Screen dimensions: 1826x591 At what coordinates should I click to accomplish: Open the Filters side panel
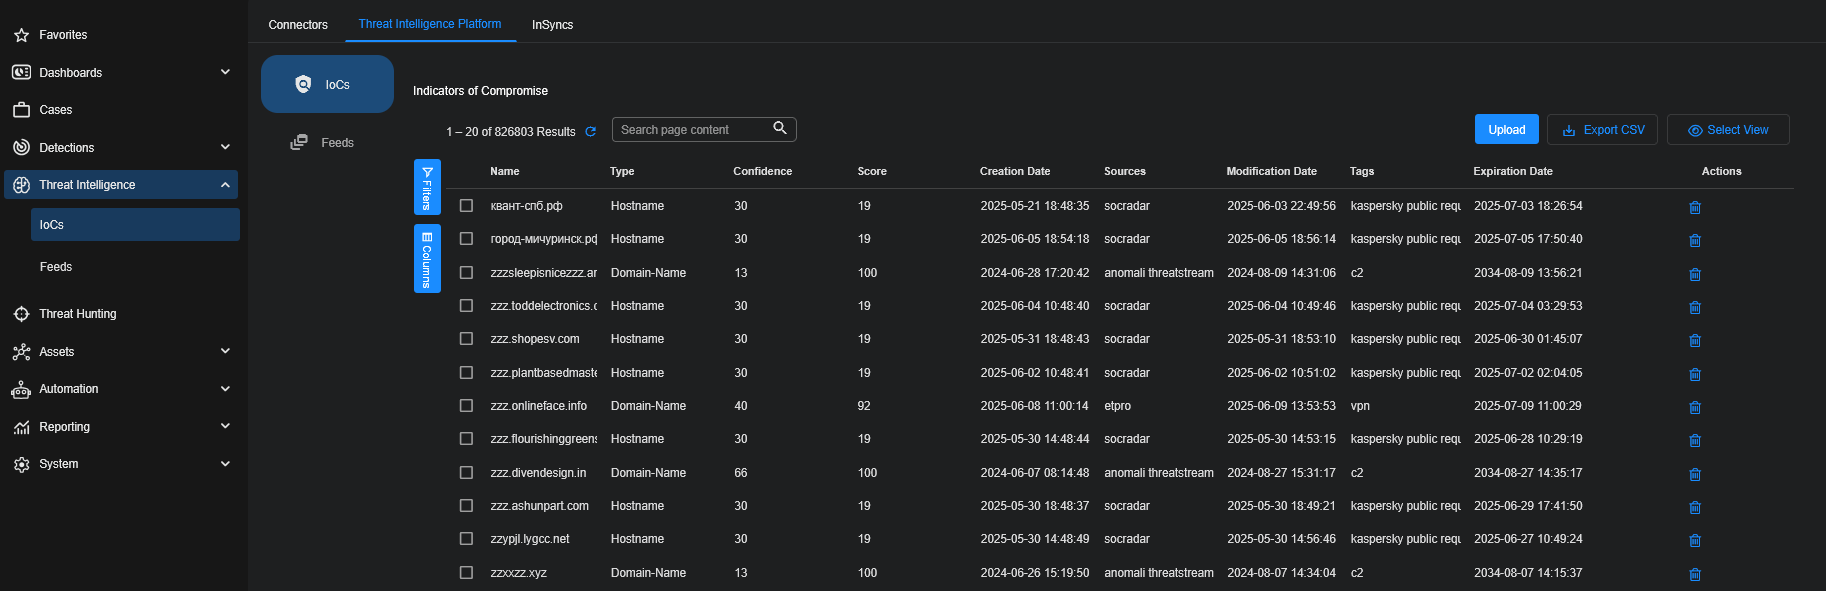click(x=427, y=187)
